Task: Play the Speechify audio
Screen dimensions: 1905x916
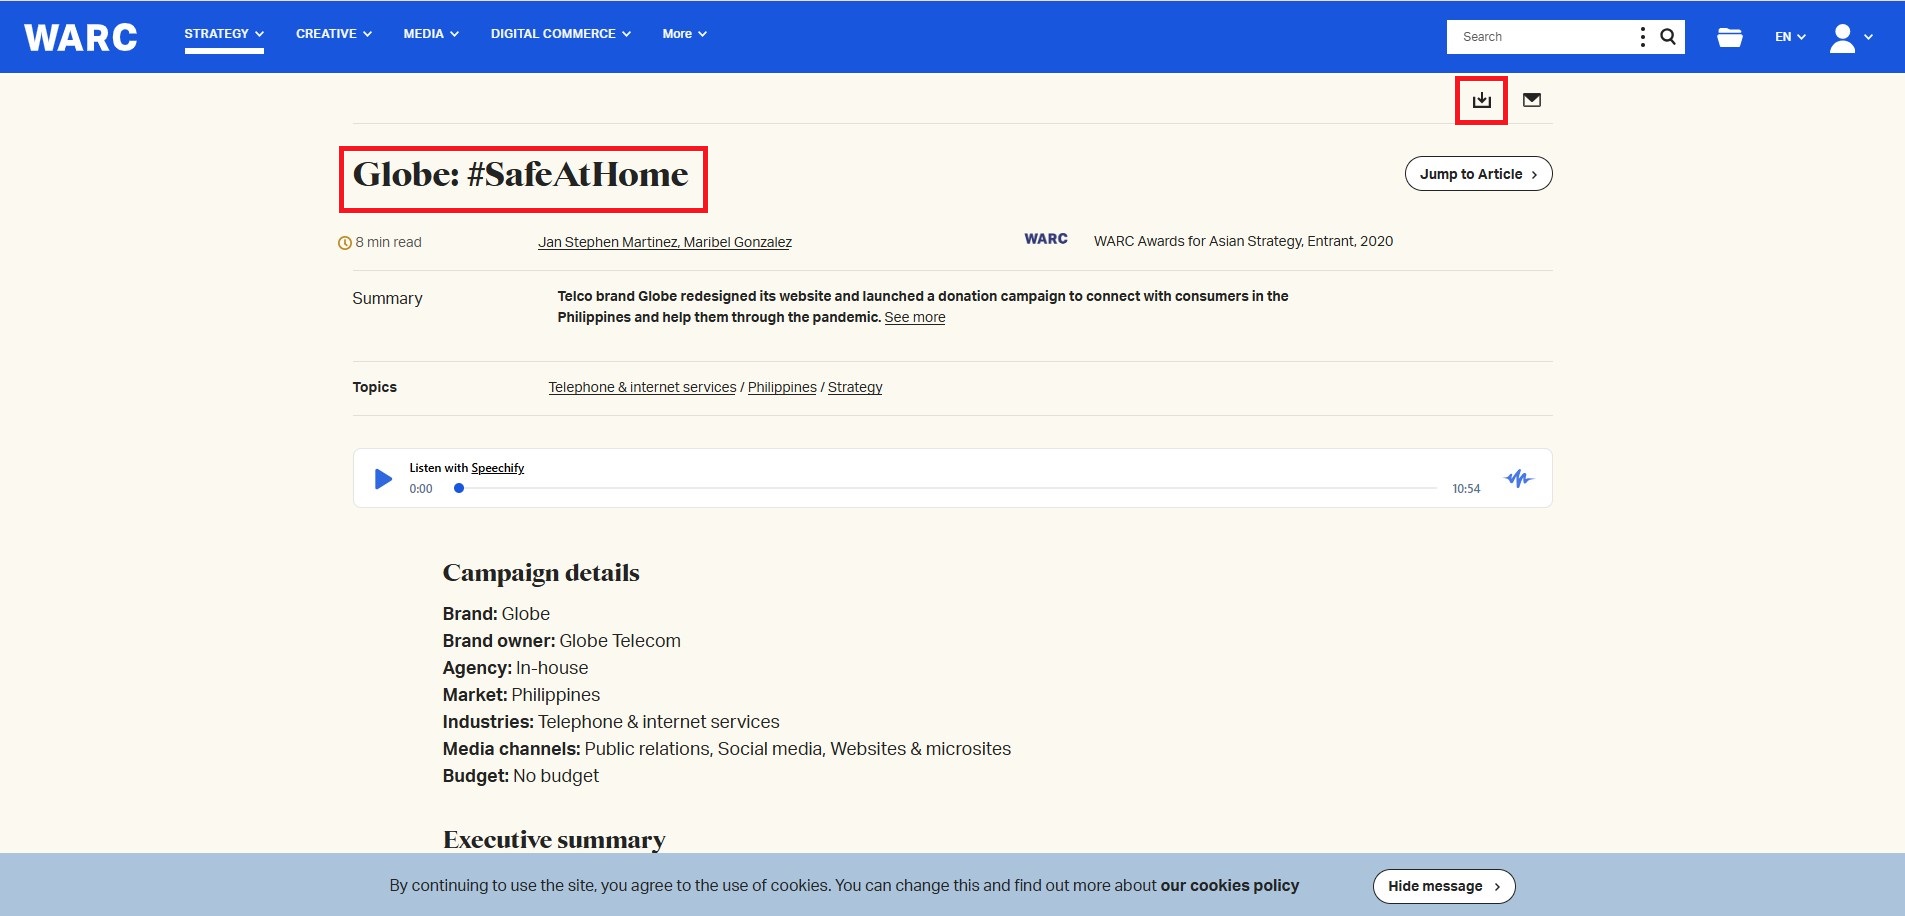Action: point(382,479)
